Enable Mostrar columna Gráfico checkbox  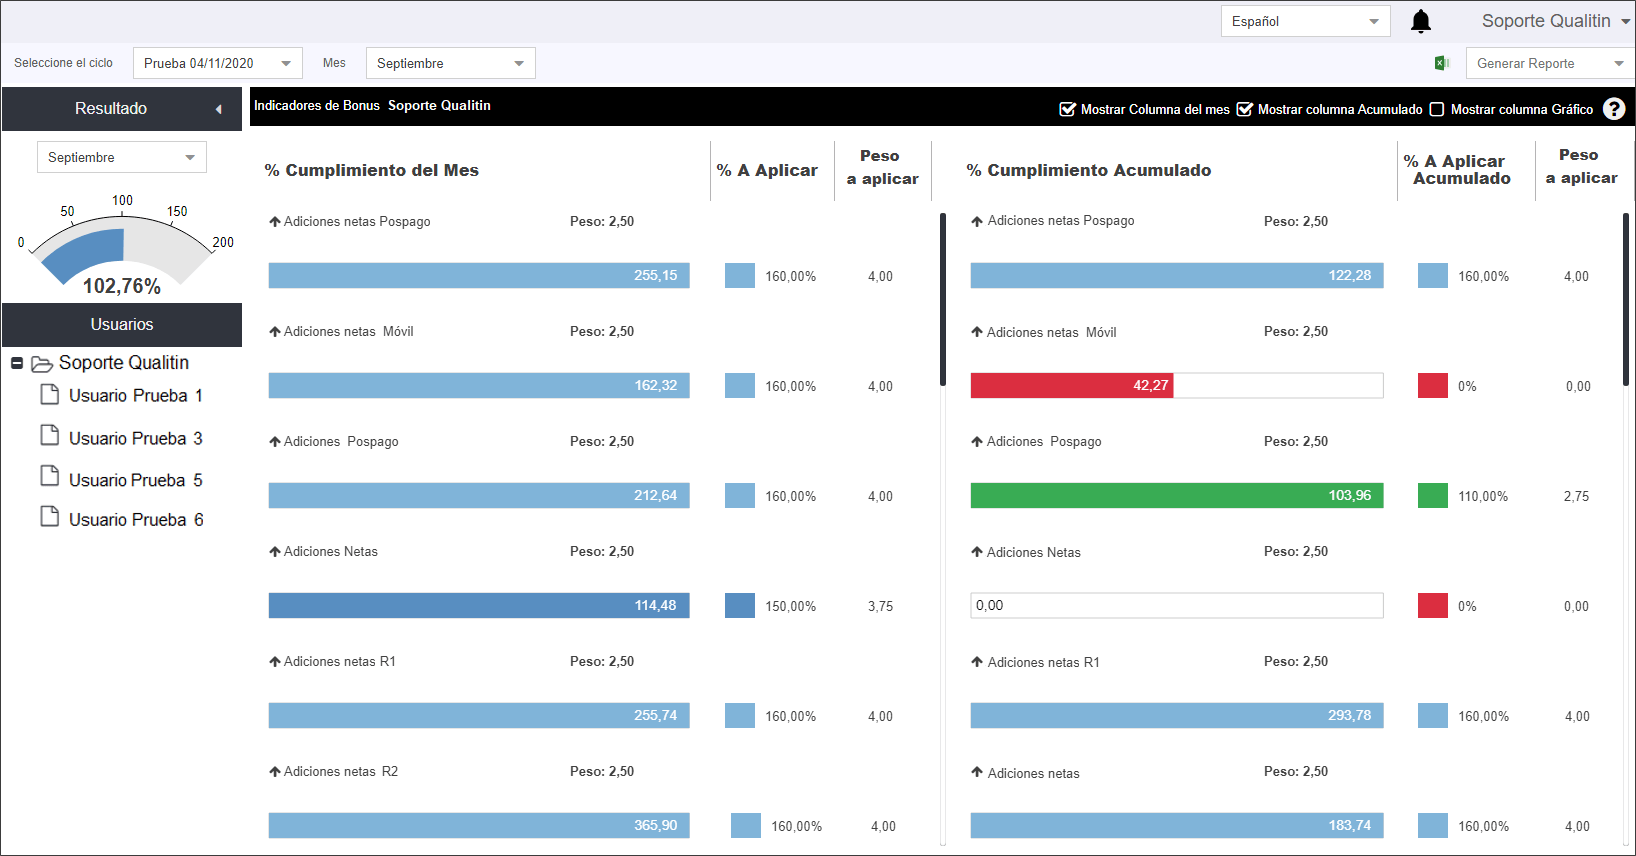pos(1437,109)
